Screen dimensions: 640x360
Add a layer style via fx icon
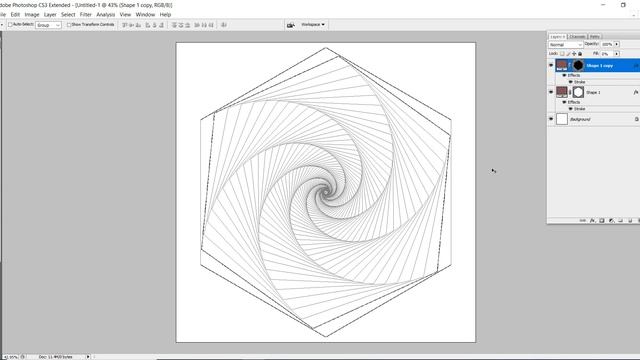coord(592,220)
